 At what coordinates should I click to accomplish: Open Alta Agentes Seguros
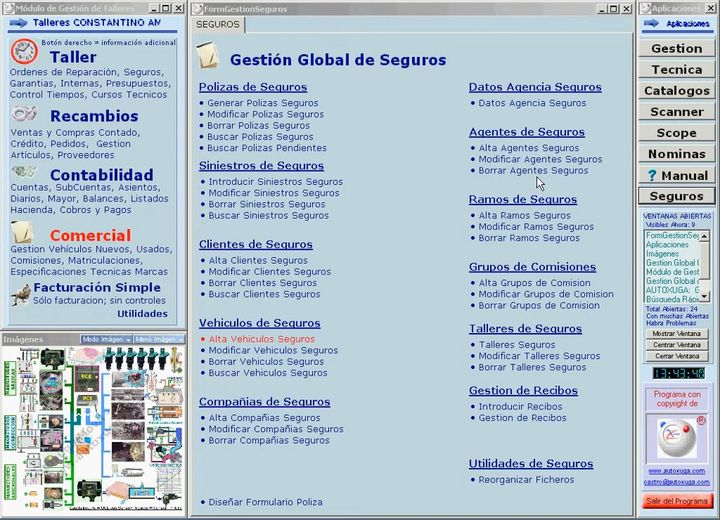[529, 148]
